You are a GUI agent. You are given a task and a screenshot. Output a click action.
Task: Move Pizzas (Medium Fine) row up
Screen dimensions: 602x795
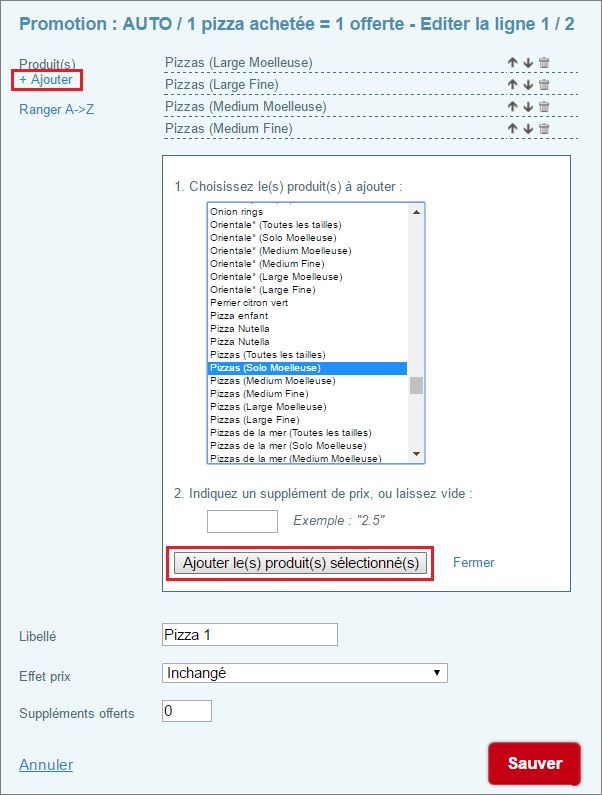[513, 129]
